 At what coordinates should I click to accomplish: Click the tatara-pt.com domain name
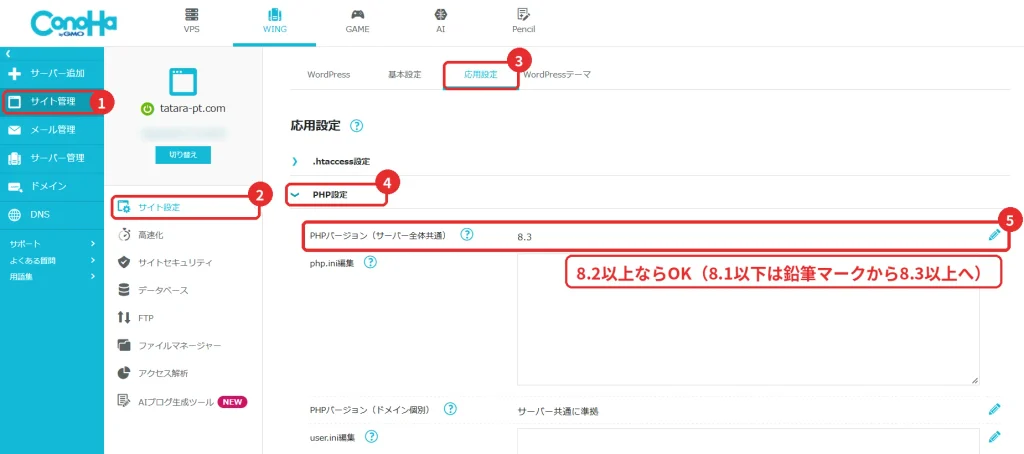(x=192, y=108)
